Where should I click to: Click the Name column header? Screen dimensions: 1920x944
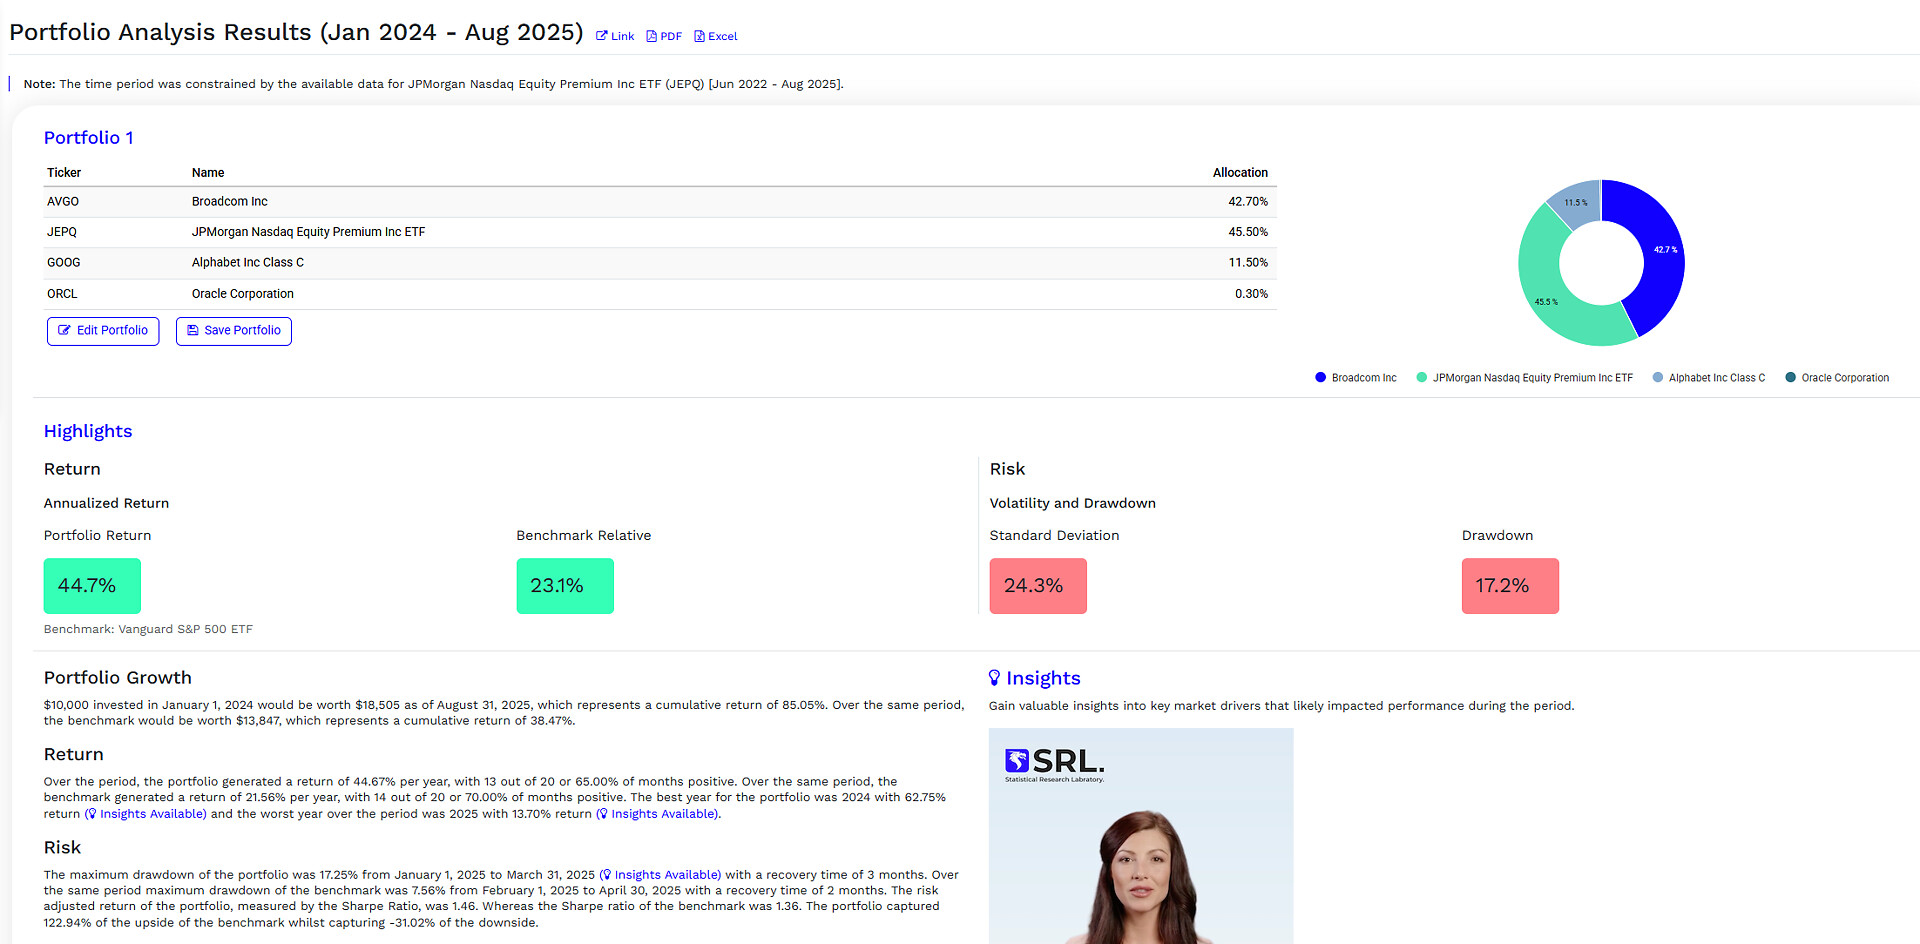pos(208,173)
